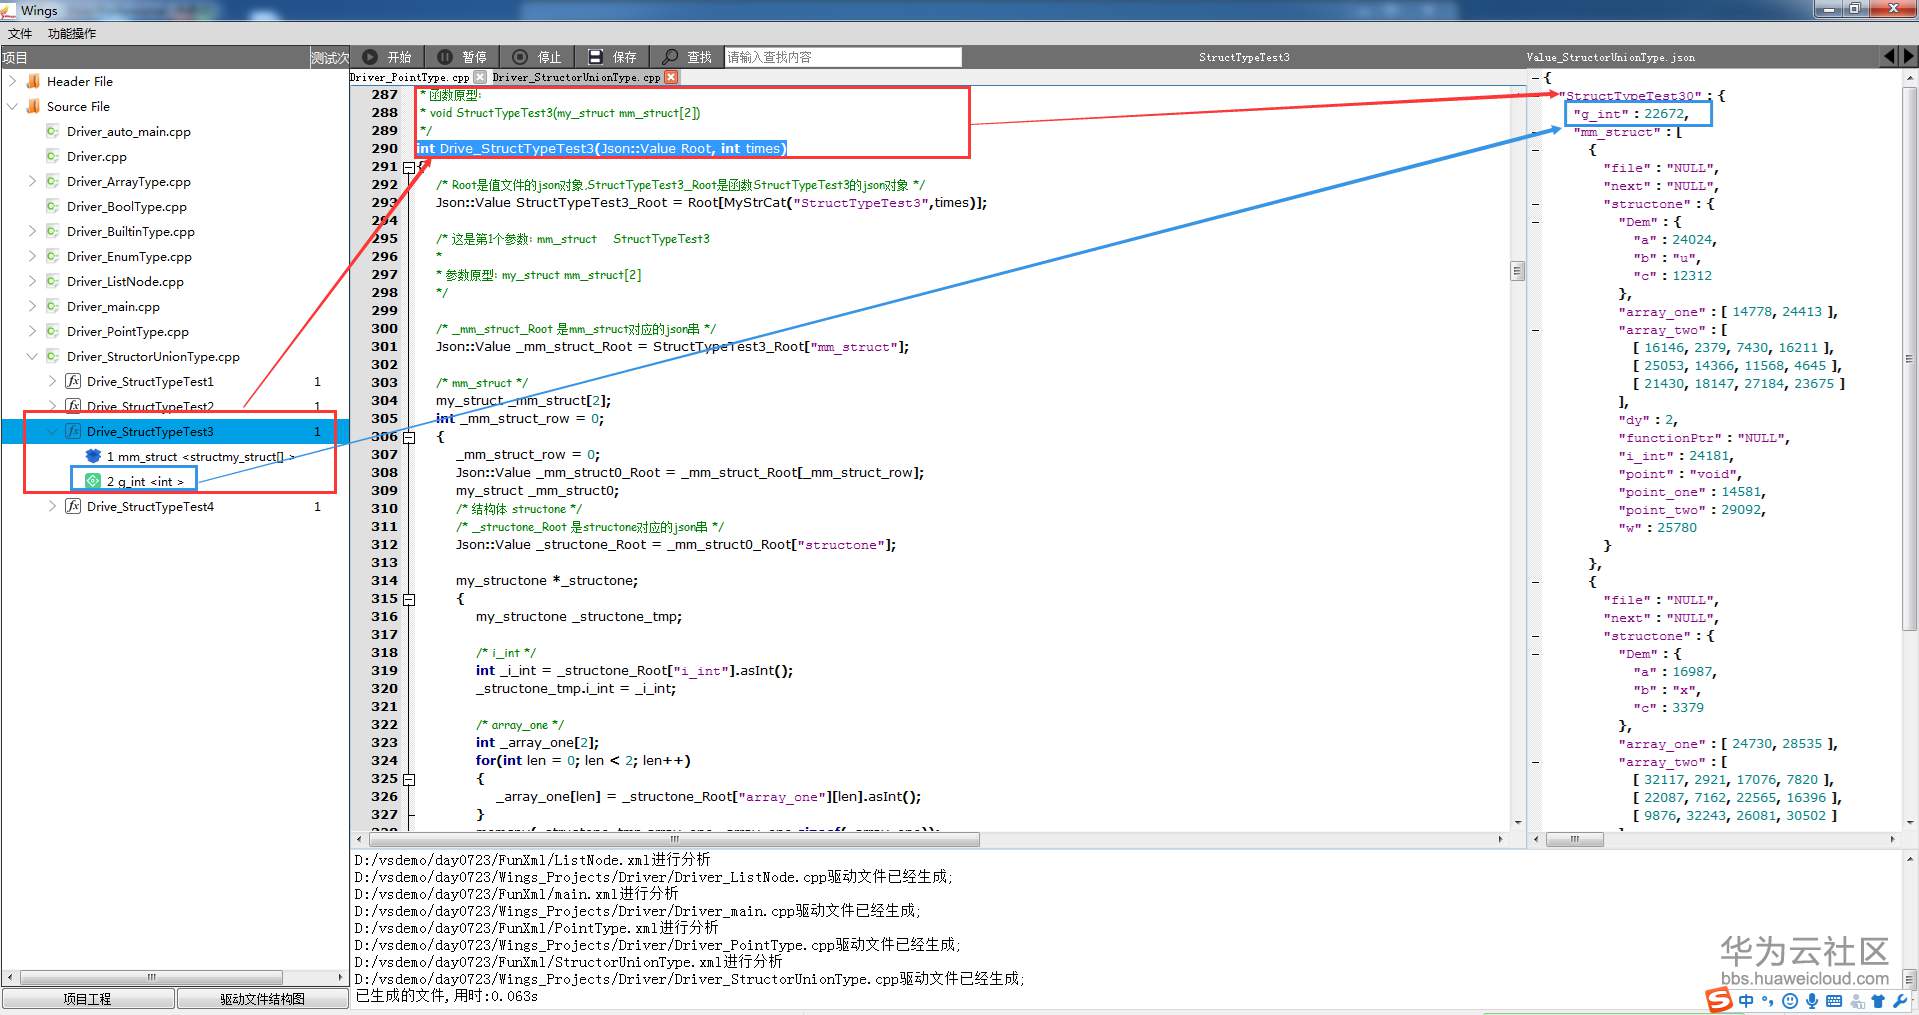Screen dimensions: 1919x1015
Task: Toggle Chinese input mode on the IME bar
Action: (1746, 1001)
